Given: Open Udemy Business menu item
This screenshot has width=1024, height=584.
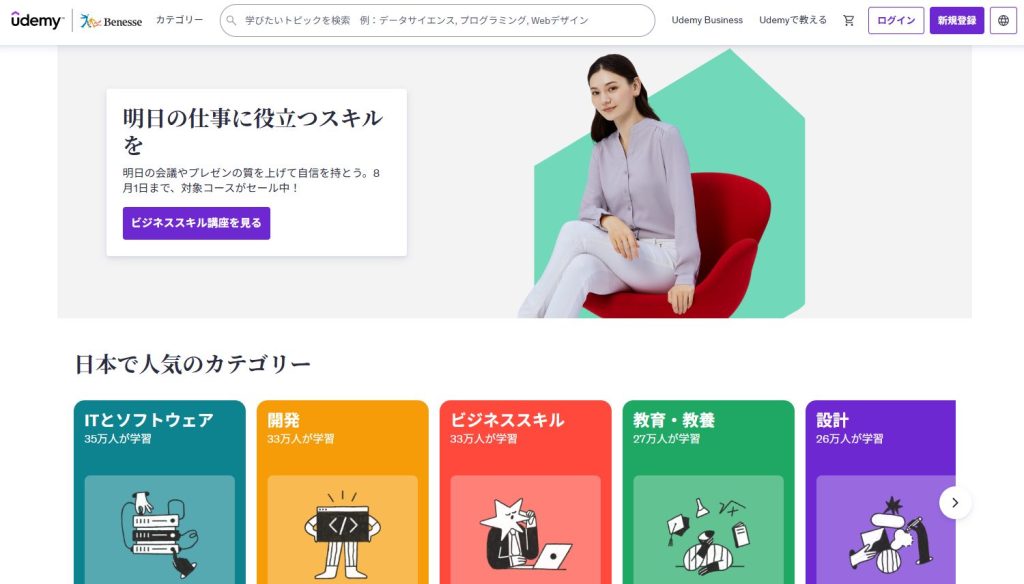Looking at the screenshot, I should coord(707,20).
